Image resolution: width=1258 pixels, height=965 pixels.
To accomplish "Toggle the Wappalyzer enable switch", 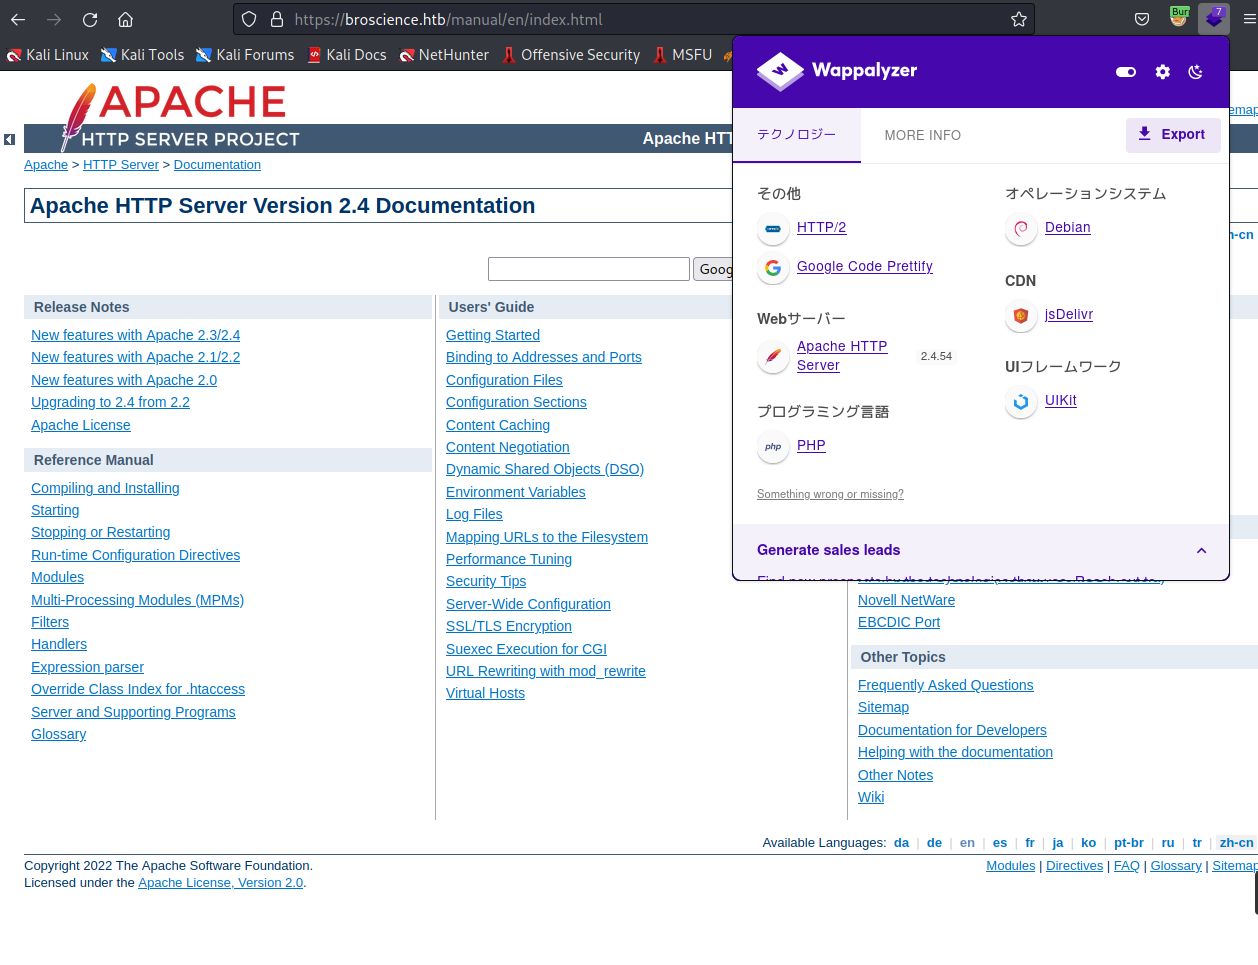I will click(x=1126, y=72).
